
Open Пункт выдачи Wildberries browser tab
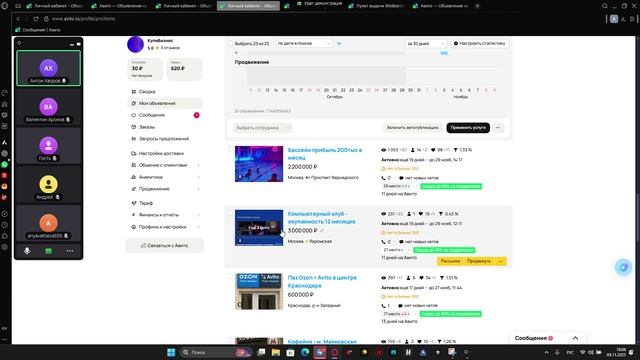pyautogui.click(x=376, y=6)
